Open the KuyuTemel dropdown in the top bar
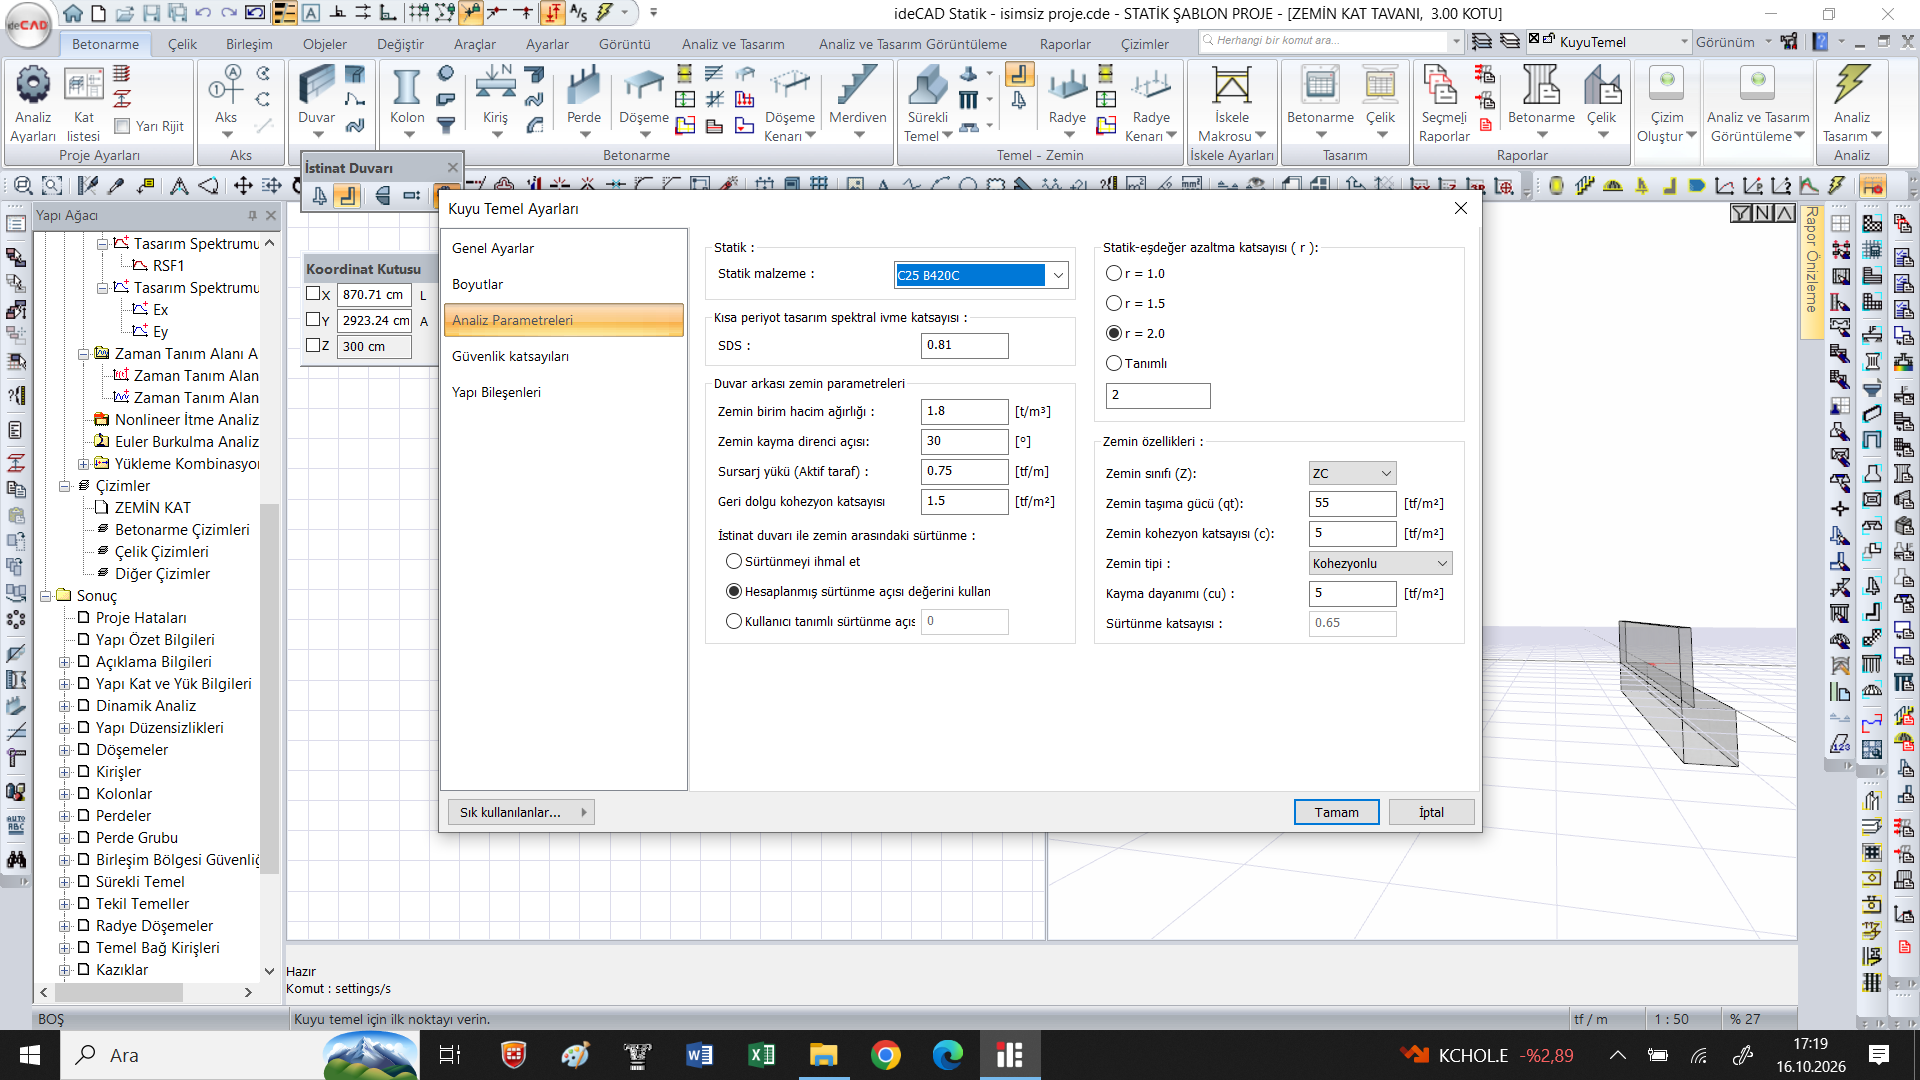The image size is (1920, 1080). 1683,42
